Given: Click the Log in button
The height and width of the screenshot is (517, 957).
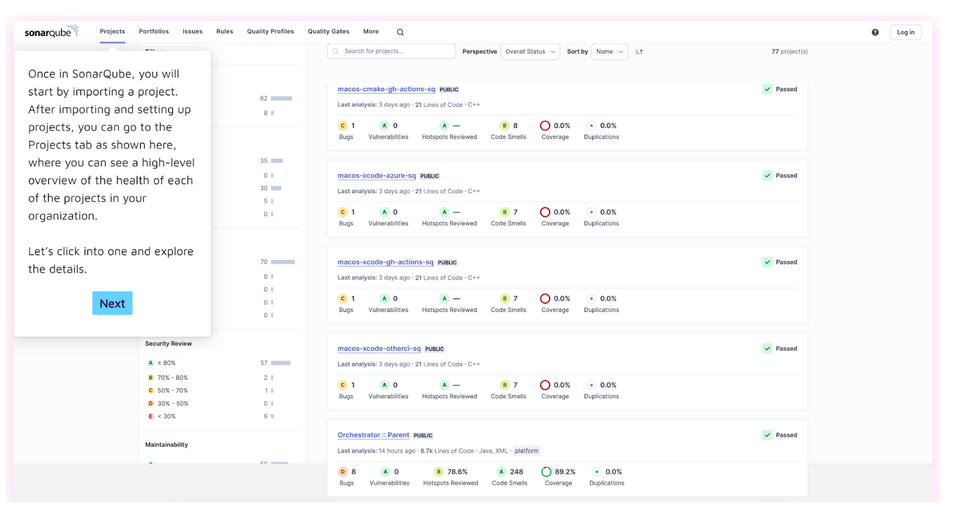Looking at the screenshot, I should 906,32.
